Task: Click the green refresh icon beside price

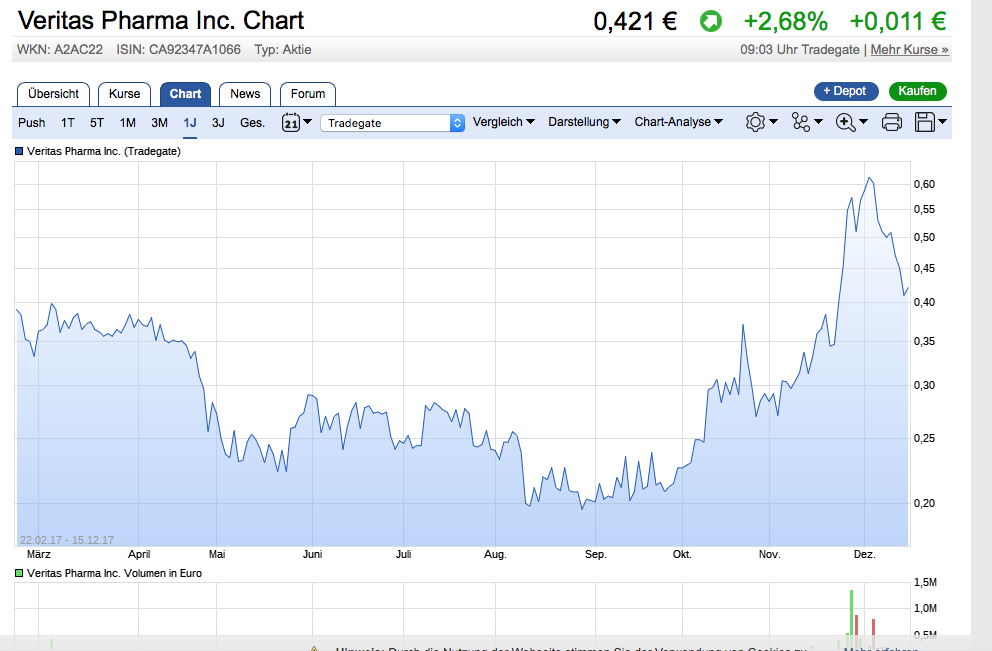Action: 710,19
